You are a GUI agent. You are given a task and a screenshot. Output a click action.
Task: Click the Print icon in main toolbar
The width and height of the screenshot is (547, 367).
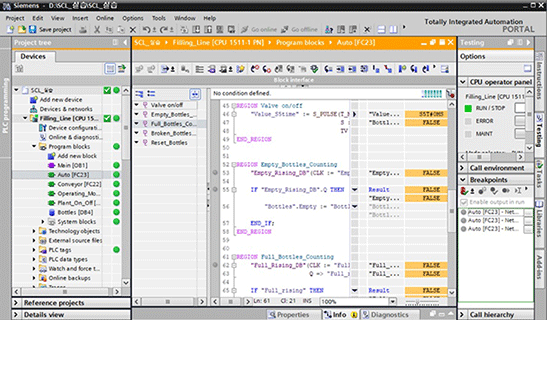83,30
